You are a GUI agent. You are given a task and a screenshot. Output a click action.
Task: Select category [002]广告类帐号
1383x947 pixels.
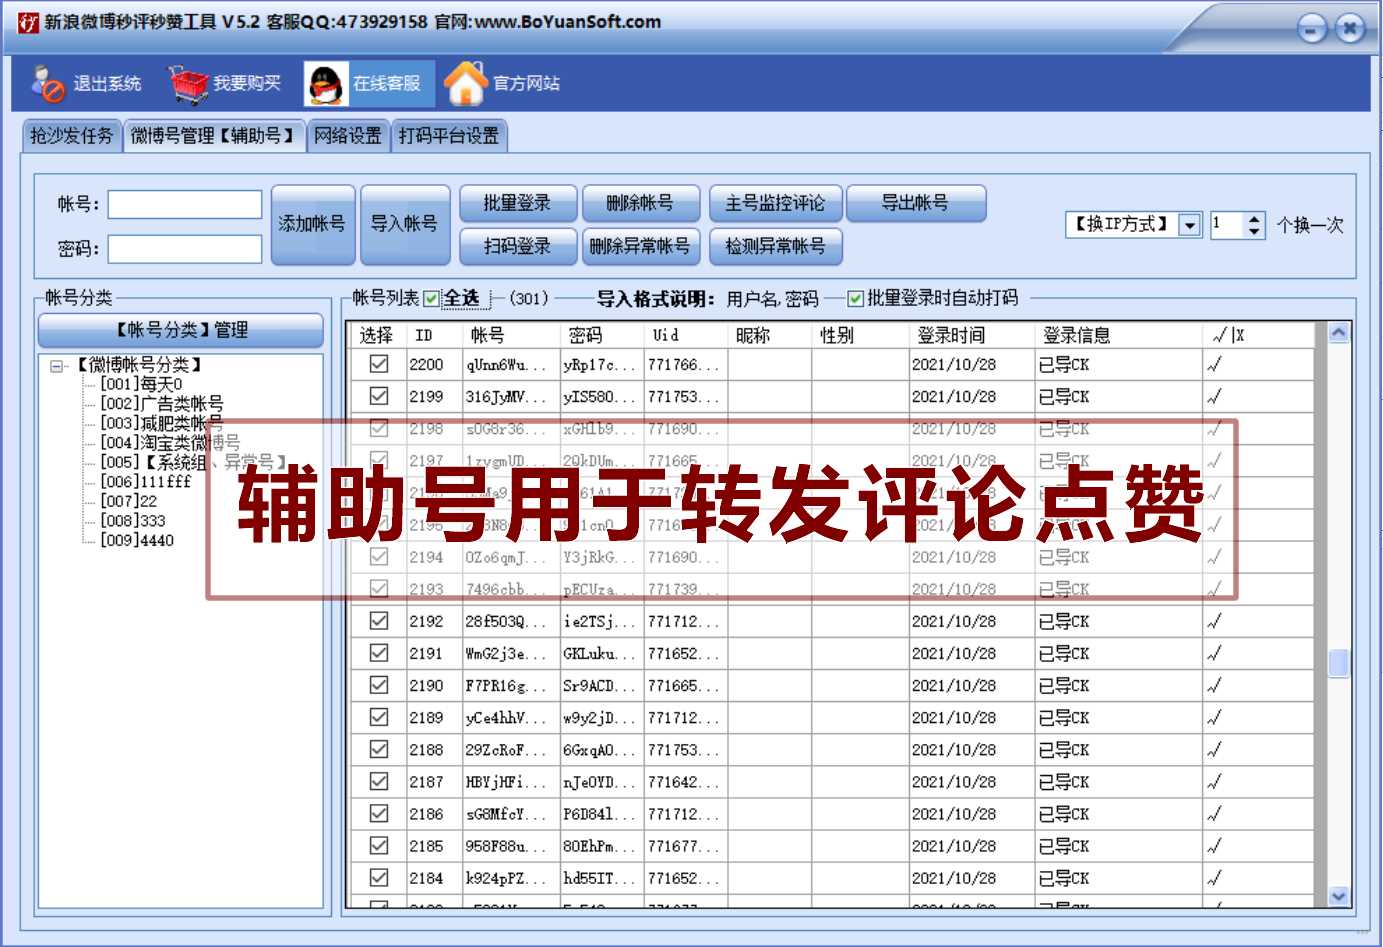162,404
